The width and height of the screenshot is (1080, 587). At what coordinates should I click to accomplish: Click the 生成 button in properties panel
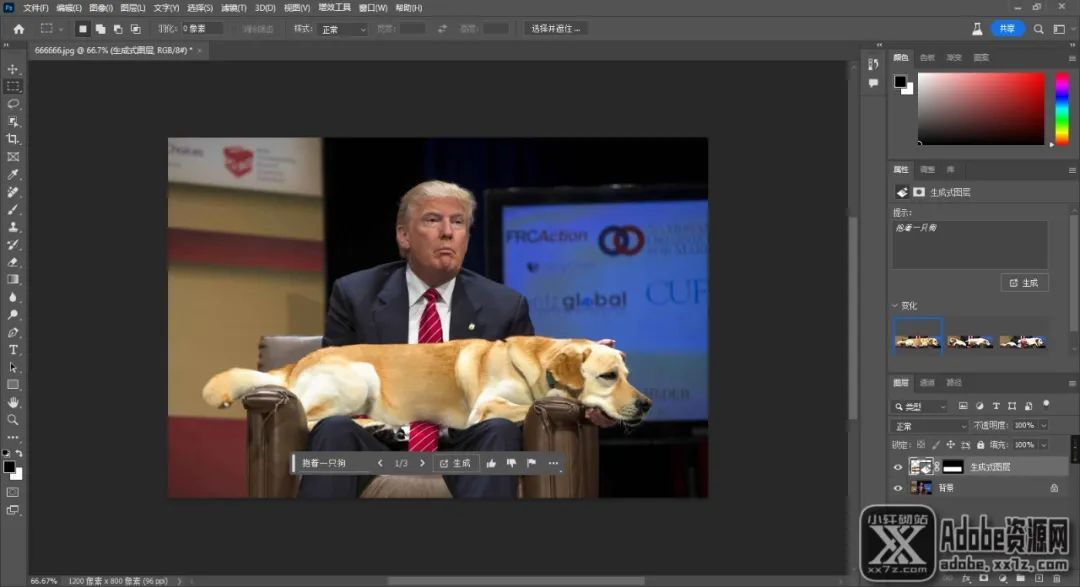point(1024,283)
